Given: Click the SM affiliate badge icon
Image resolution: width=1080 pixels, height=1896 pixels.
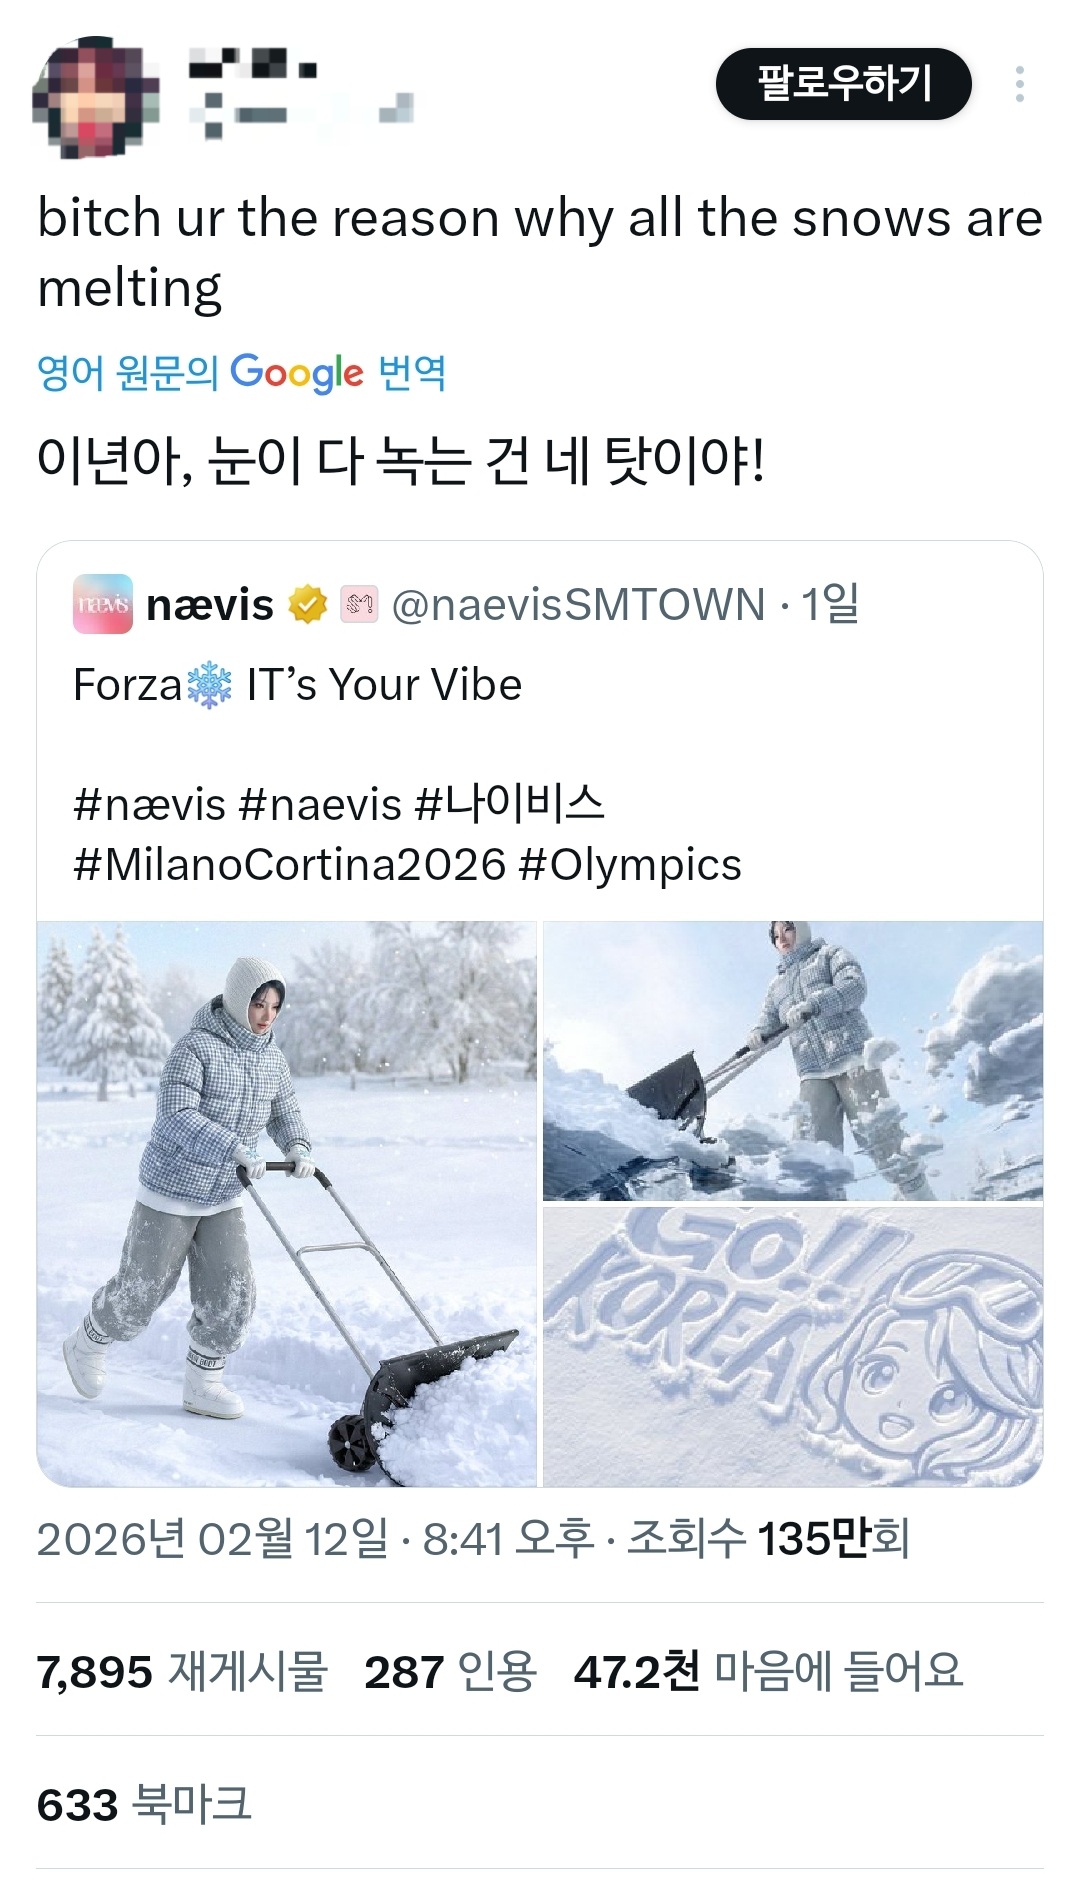Looking at the screenshot, I should [359, 604].
